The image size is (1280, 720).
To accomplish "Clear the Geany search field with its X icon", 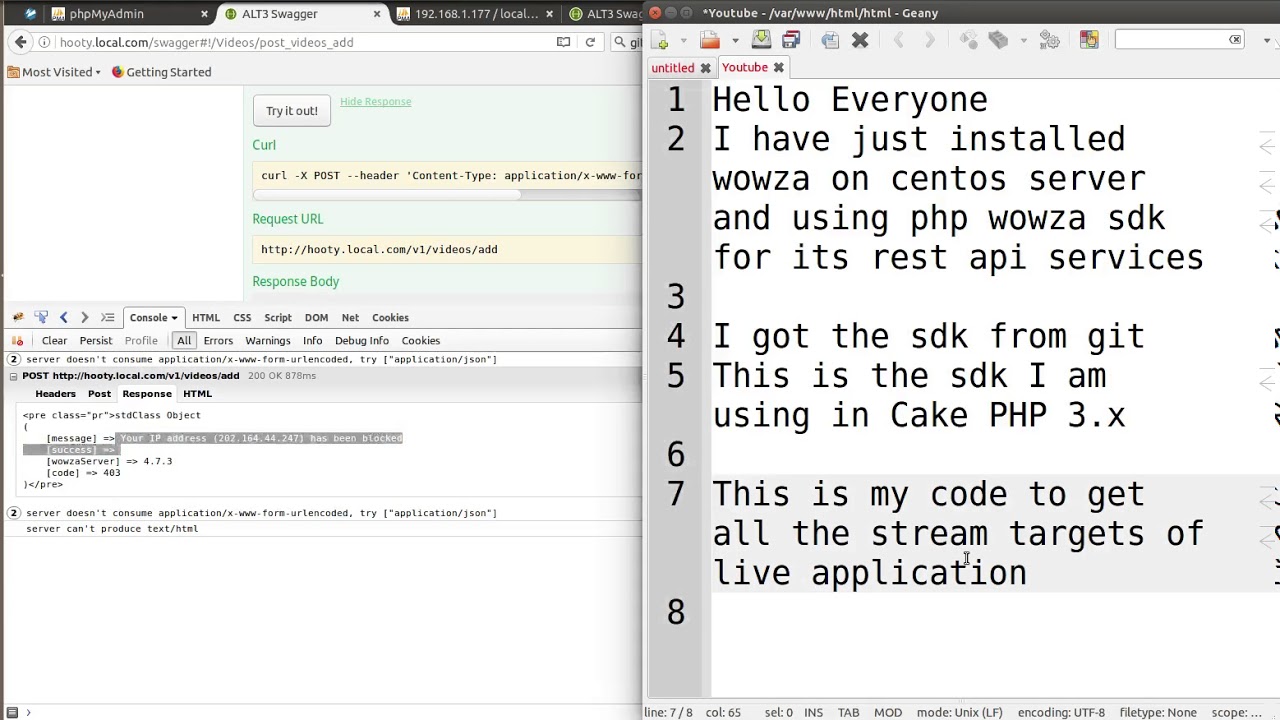I will (1236, 40).
